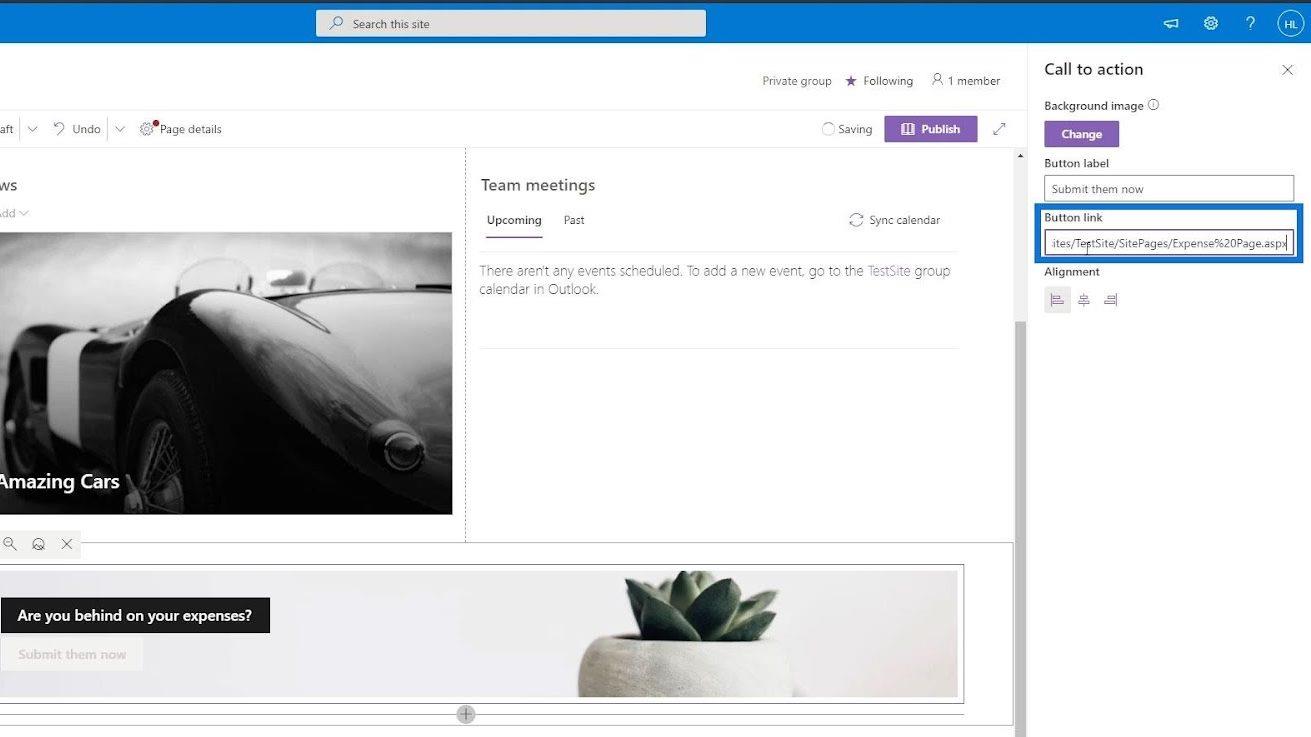
Task: Click the 'Are you behind on your expenses?' heading
Action: (x=135, y=615)
